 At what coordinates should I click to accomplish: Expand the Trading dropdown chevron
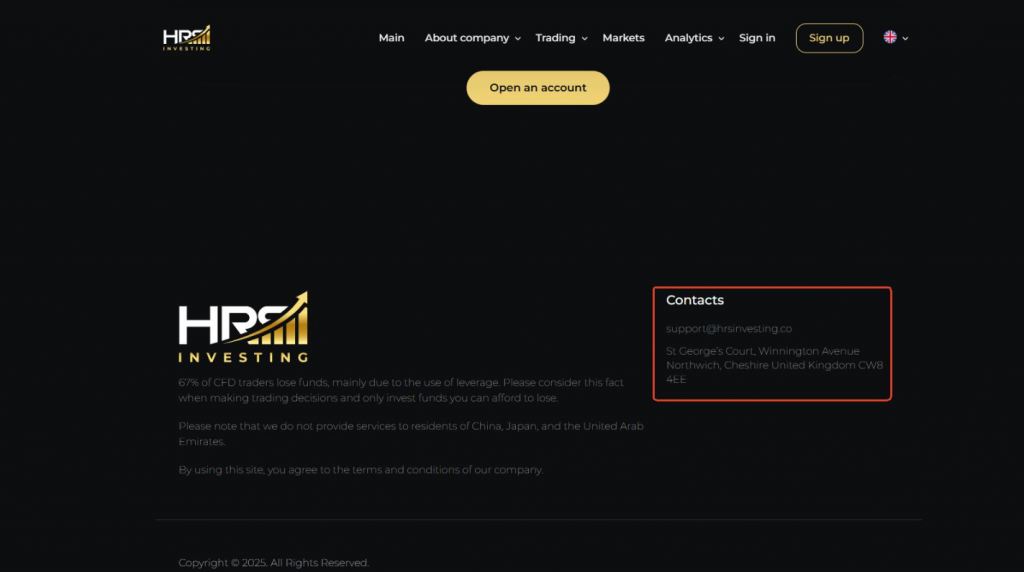click(584, 39)
